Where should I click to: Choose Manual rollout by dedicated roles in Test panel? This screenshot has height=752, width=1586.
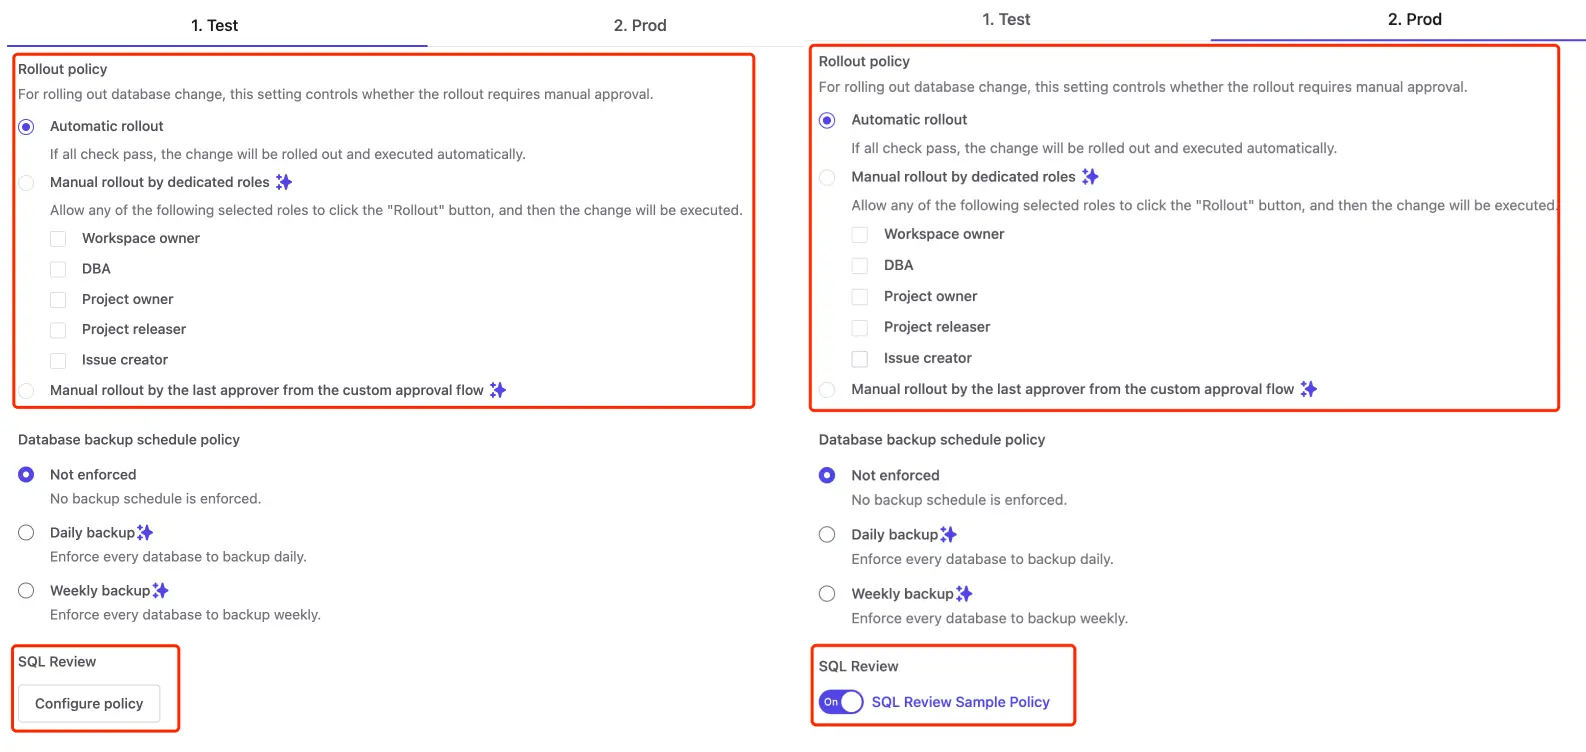pyautogui.click(x=26, y=182)
